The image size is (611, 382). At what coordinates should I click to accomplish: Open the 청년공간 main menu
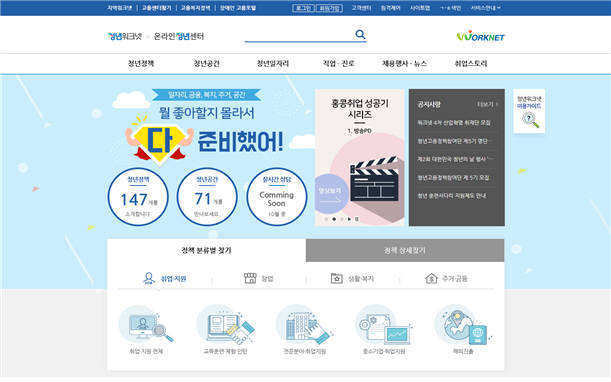[207, 63]
